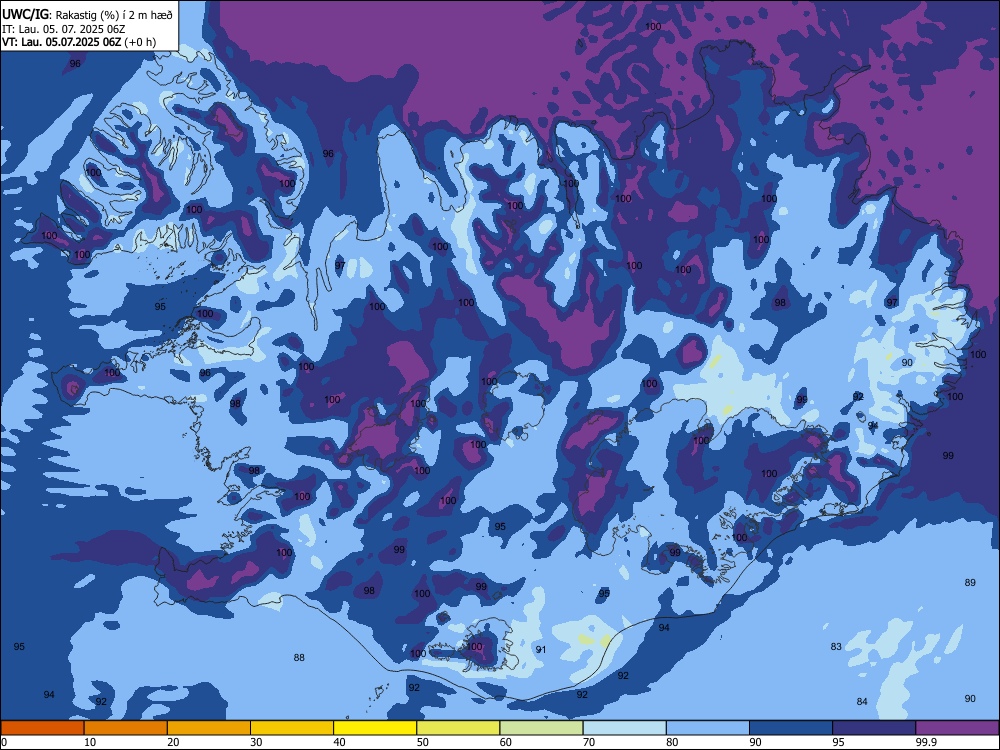Click the pale blue 70–80 legend swatch
1000x750 pixels.
click(x=624, y=728)
